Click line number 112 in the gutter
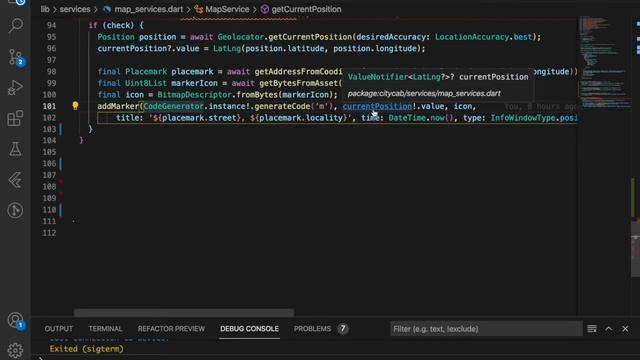 tap(49, 233)
